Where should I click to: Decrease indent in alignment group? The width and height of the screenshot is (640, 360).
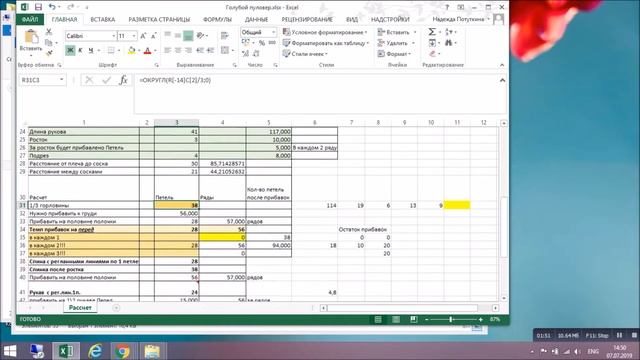click(x=200, y=50)
